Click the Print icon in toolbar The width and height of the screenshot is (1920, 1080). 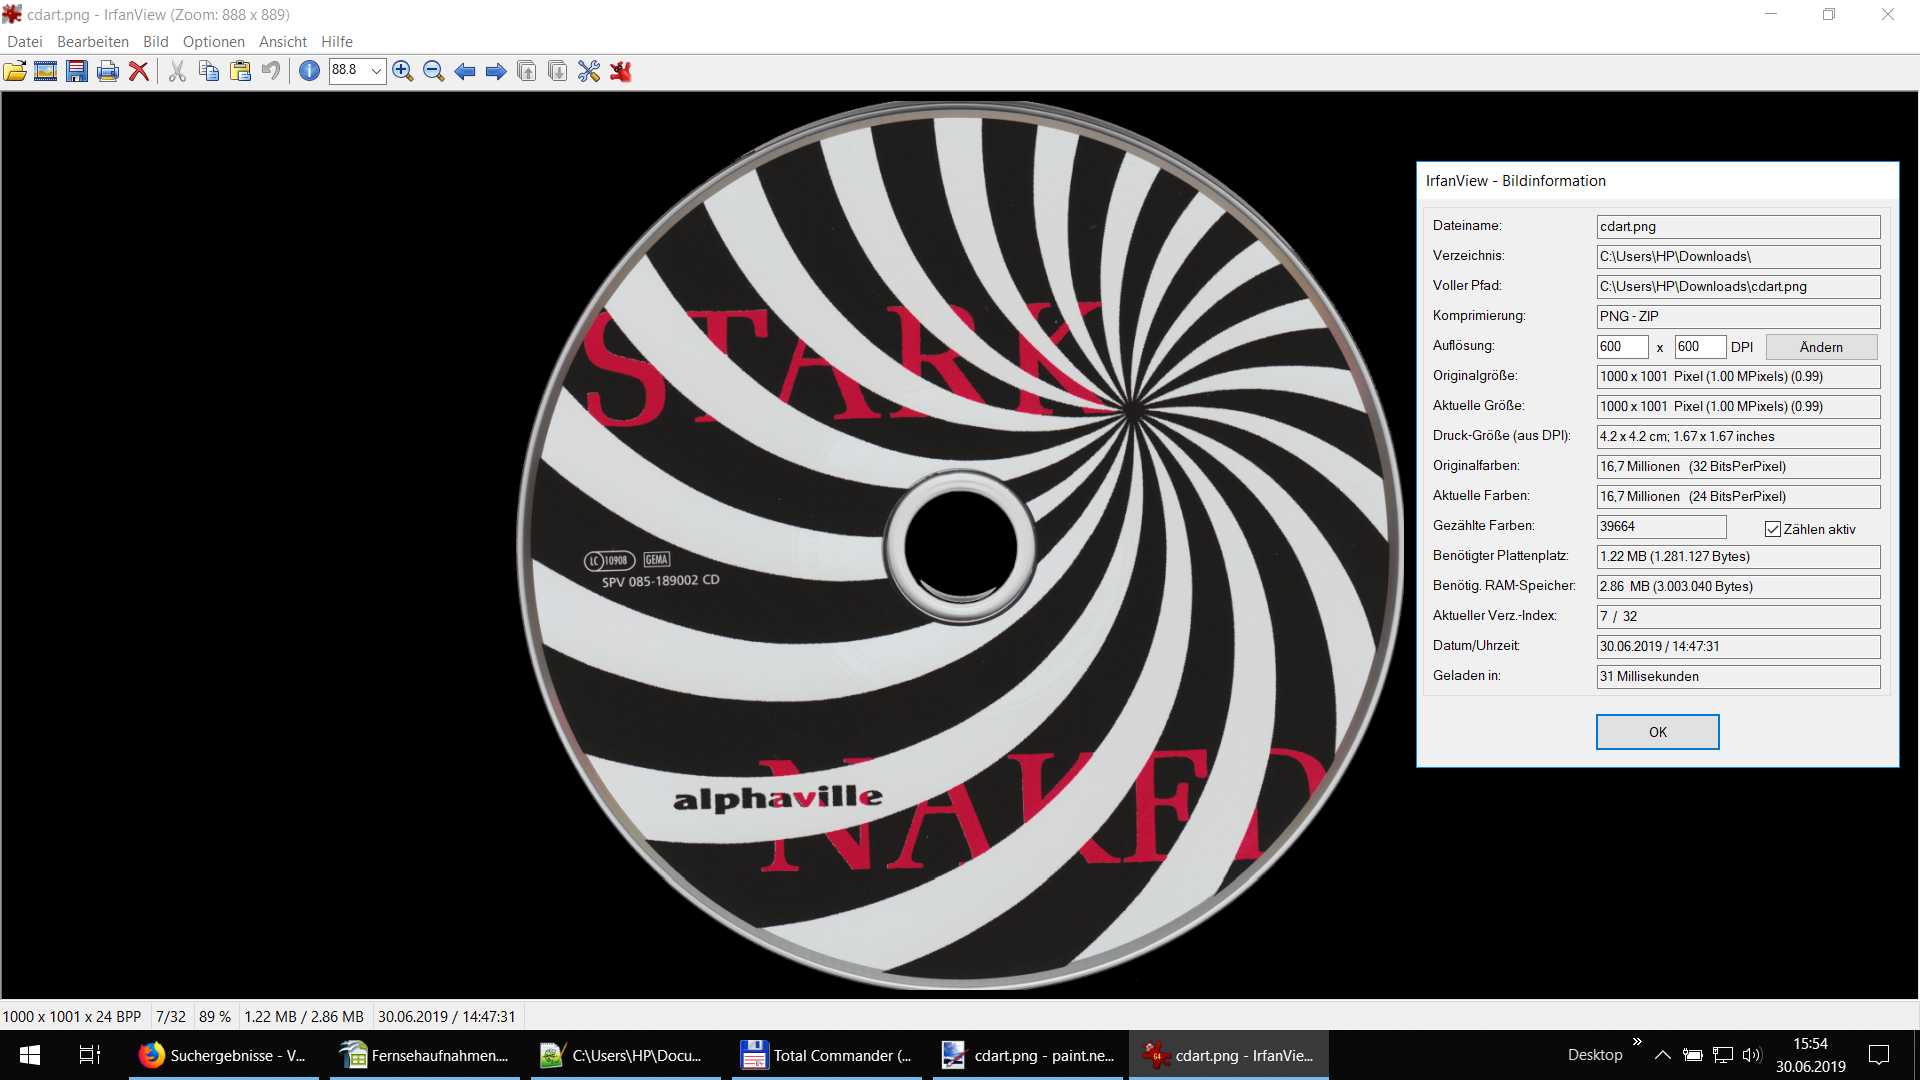coord(108,71)
